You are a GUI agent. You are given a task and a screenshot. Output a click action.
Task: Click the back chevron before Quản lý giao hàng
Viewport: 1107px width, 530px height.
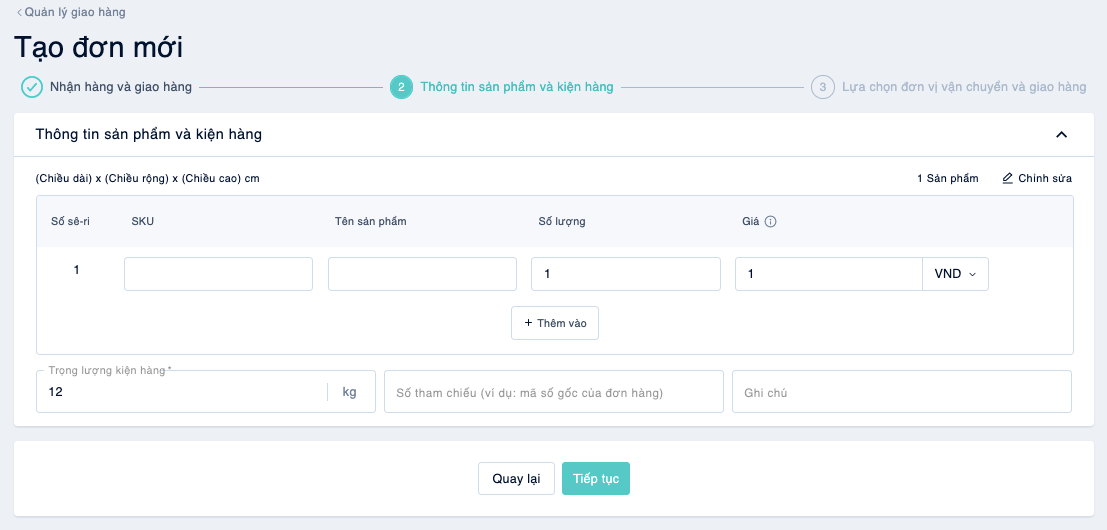coord(19,12)
